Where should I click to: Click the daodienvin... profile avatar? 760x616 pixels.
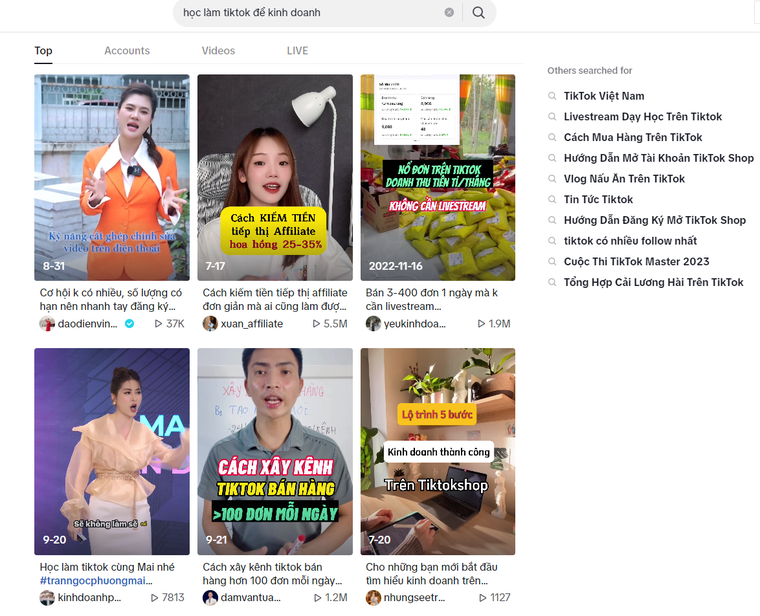click(47, 324)
